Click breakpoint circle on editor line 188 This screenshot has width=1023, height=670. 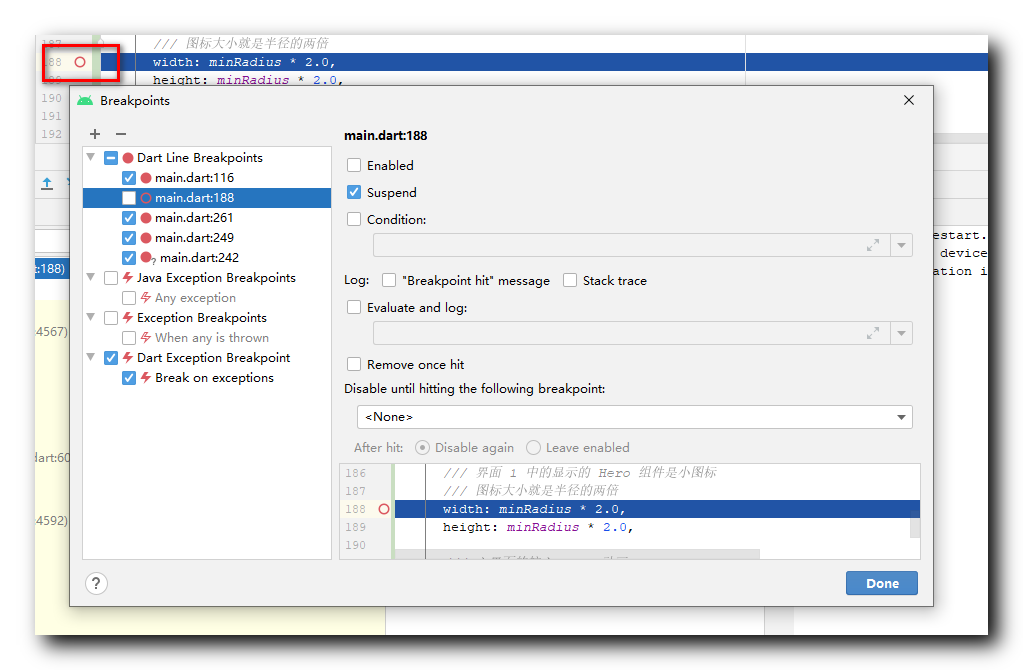tap(80, 62)
